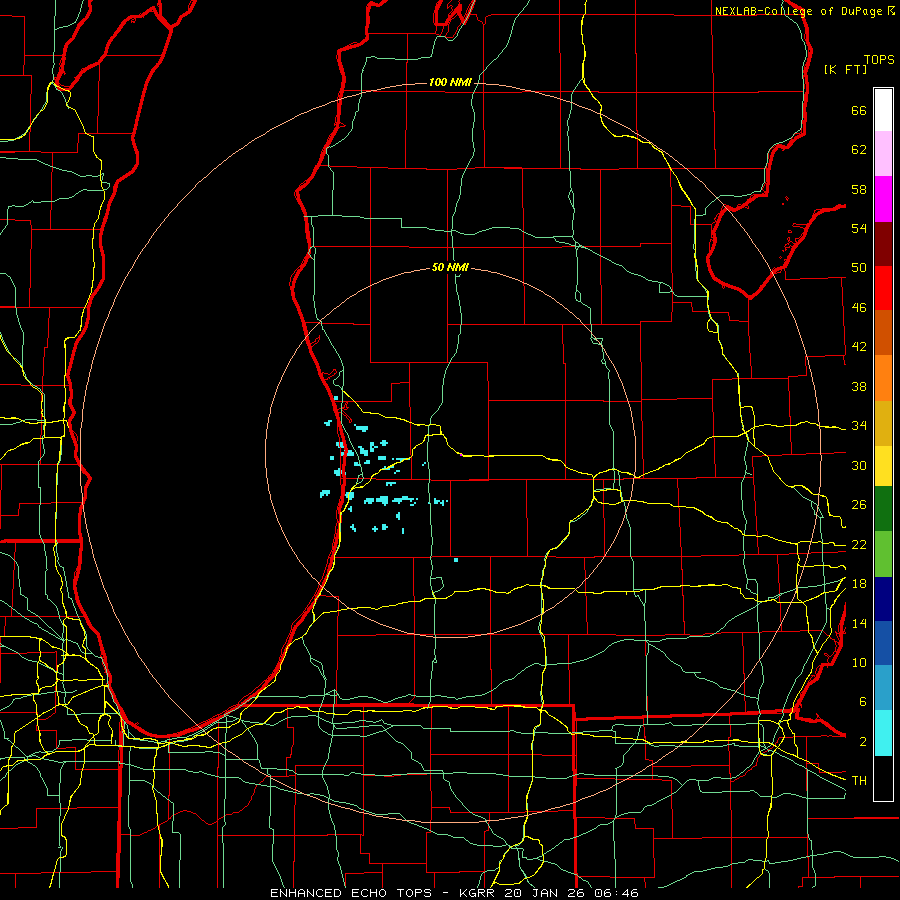Click the yellow 34 K FT legend swatch
The height and width of the screenshot is (900, 900).
(883, 466)
